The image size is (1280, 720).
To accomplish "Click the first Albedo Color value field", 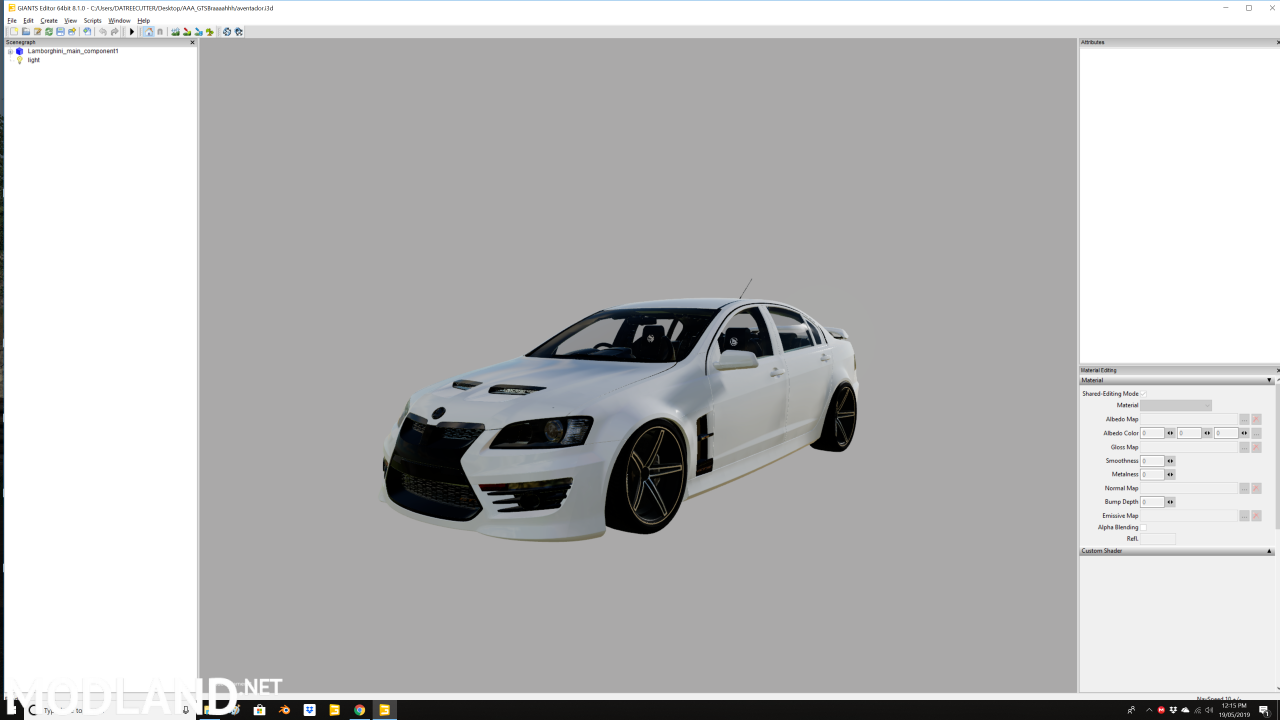I will point(1152,433).
